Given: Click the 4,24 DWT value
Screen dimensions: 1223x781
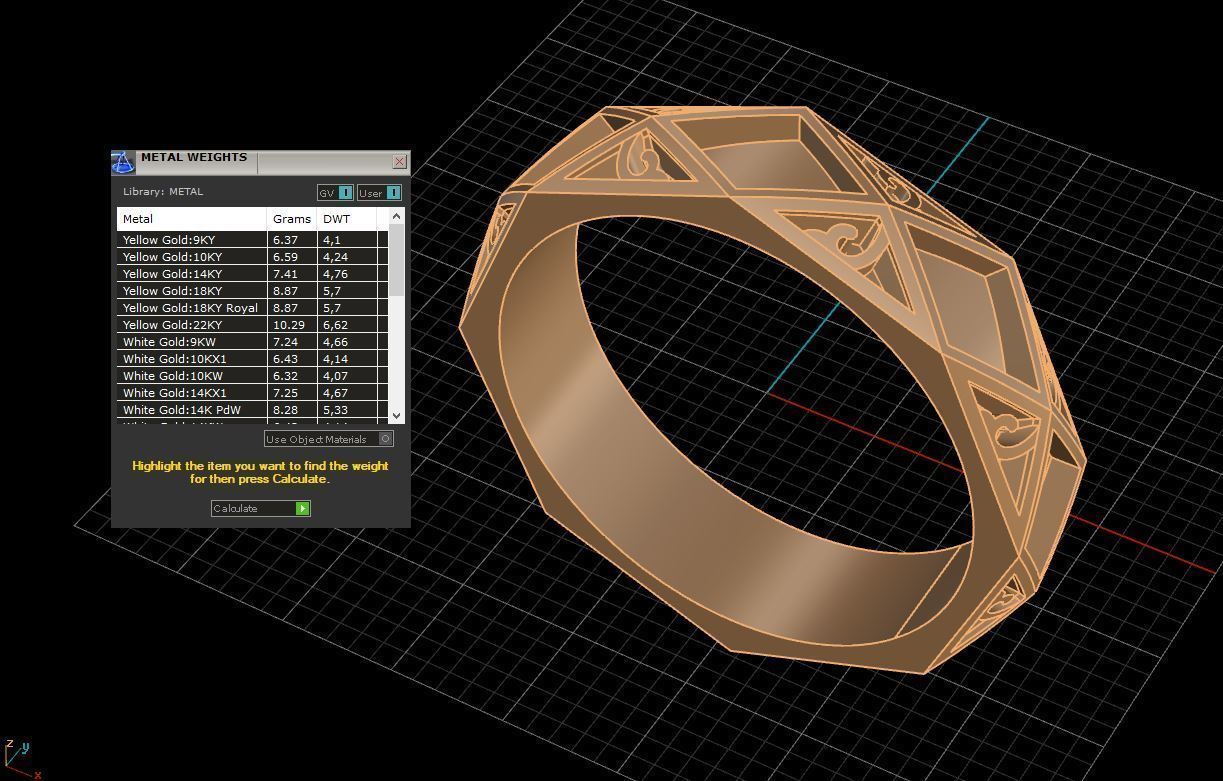Looking at the screenshot, I should click(335, 257).
